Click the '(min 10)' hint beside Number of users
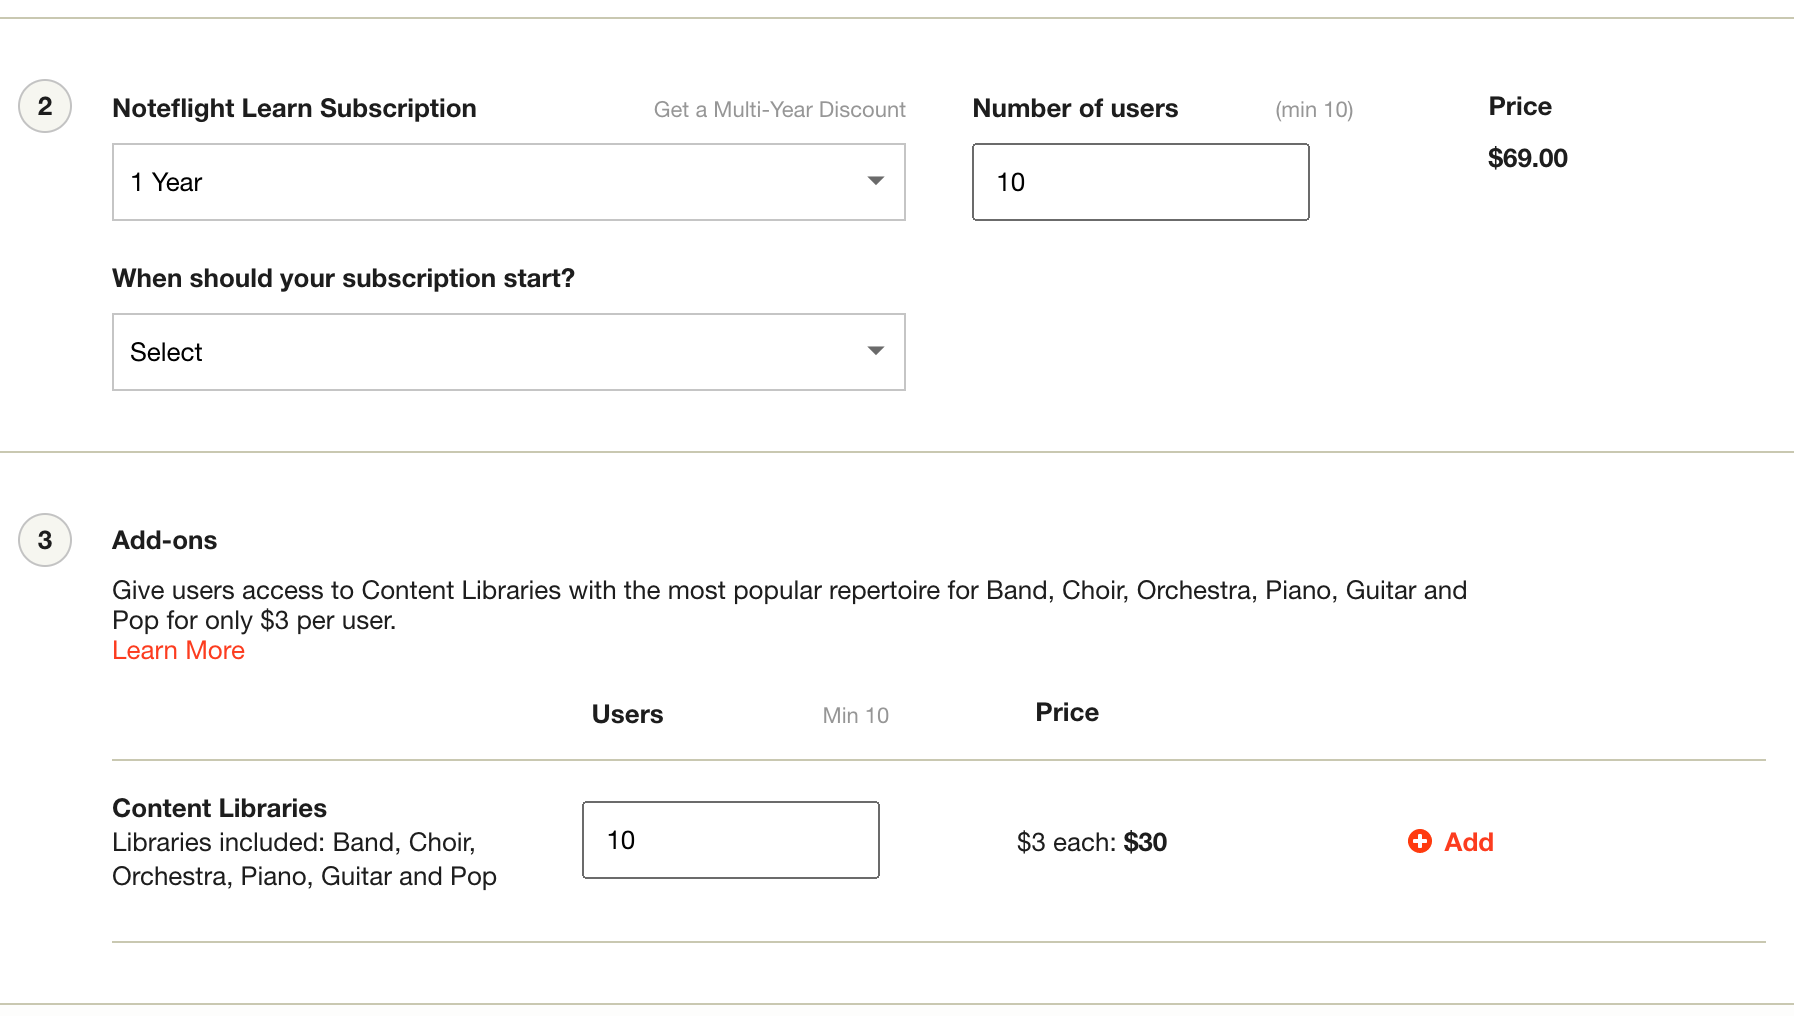The width and height of the screenshot is (1794, 1016). tap(1314, 110)
